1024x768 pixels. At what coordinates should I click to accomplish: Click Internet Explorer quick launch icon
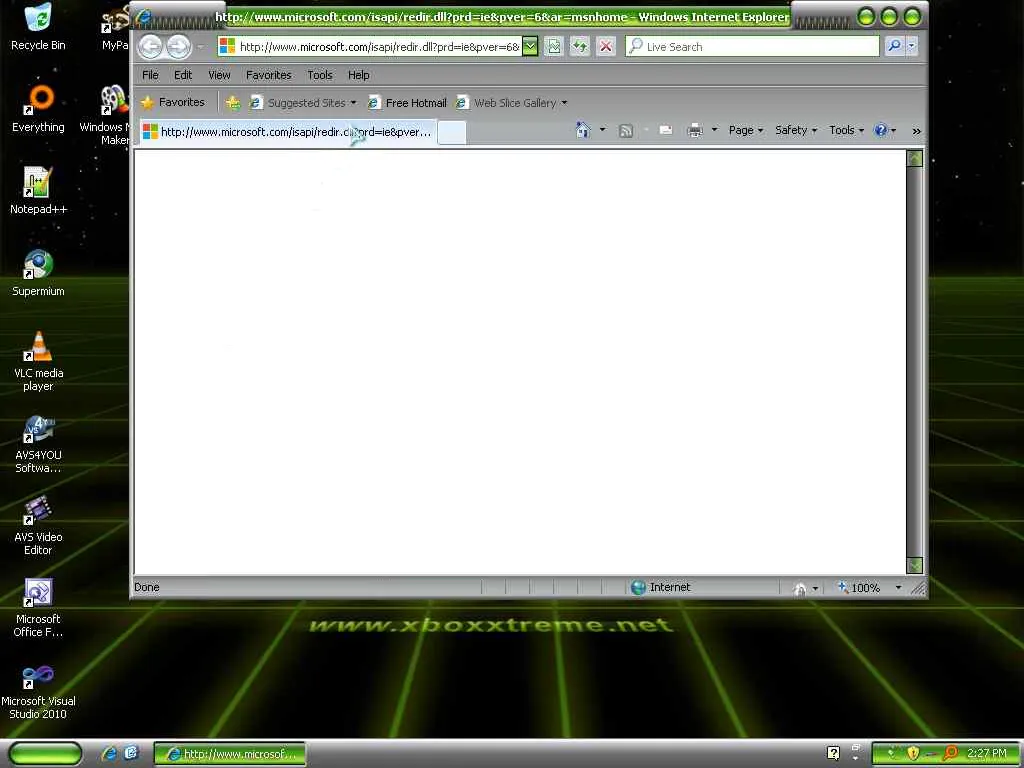pos(109,753)
